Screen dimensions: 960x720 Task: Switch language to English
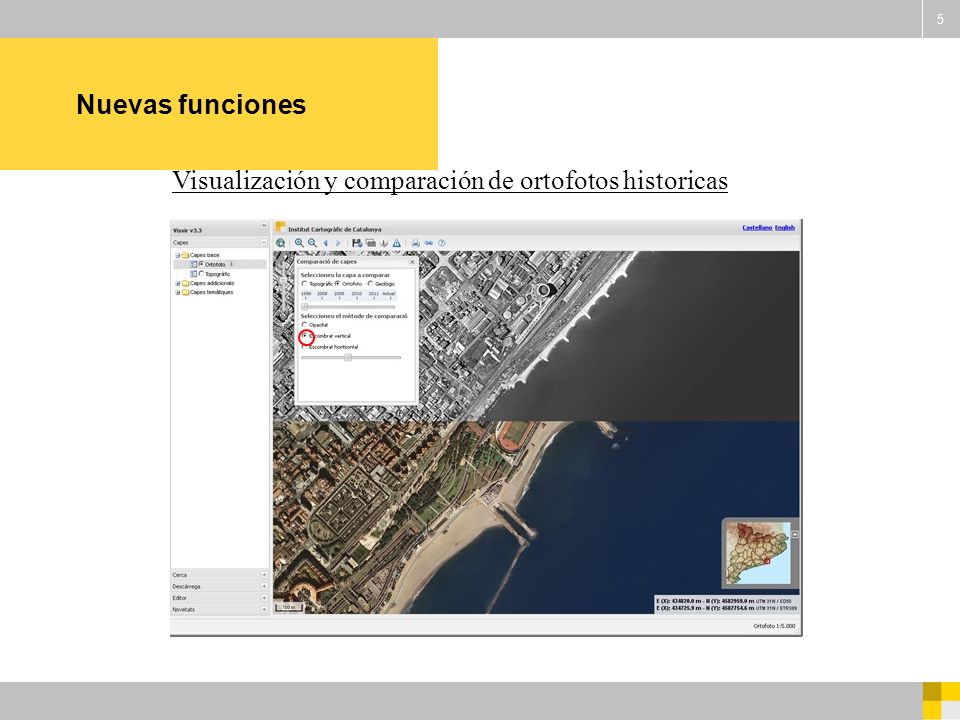(785, 227)
